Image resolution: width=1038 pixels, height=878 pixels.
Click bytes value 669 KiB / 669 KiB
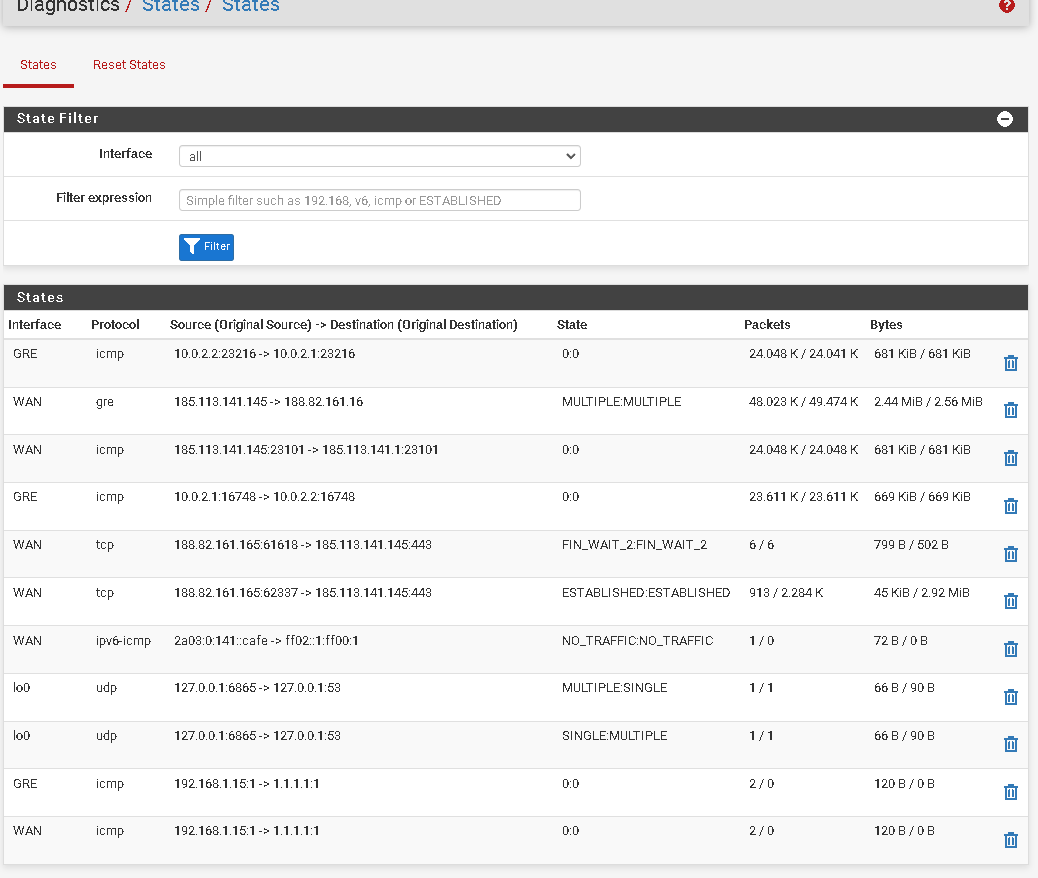point(922,497)
